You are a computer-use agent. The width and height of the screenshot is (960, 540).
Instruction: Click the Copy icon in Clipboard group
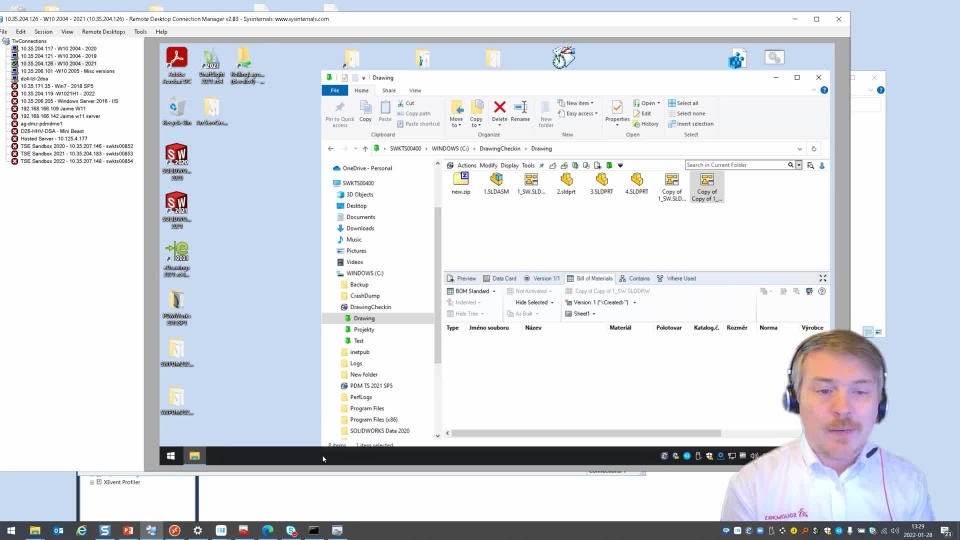click(x=366, y=108)
